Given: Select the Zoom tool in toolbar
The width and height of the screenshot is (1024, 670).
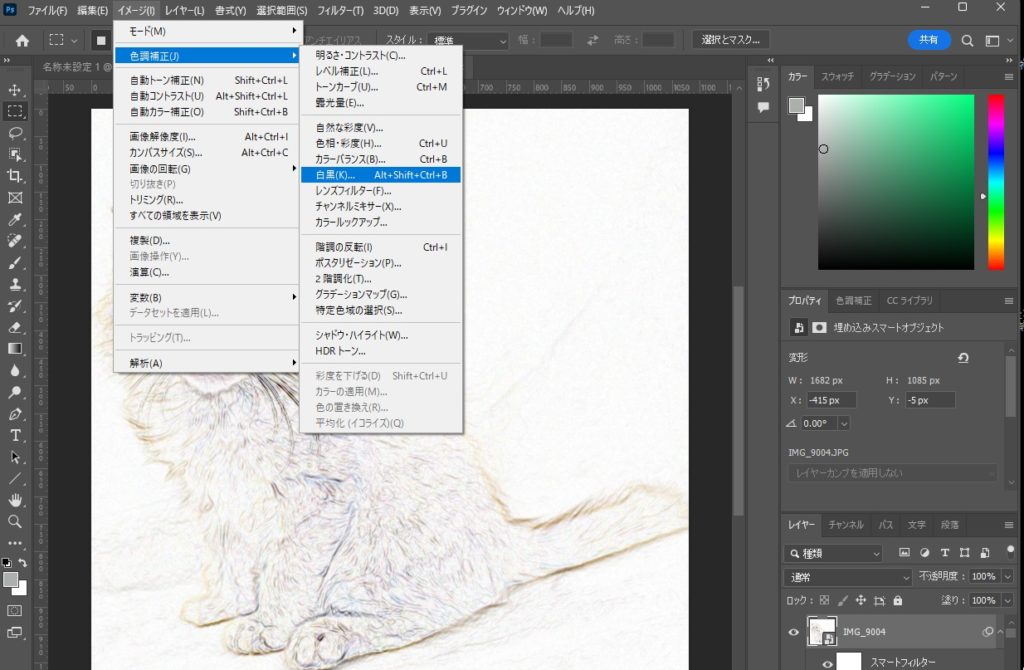Looking at the screenshot, I should [x=15, y=521].
